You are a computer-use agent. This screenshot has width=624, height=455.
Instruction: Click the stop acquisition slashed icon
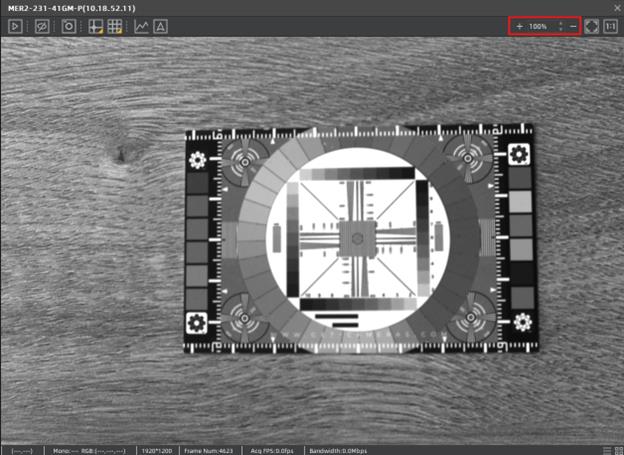tap(41, 26)
